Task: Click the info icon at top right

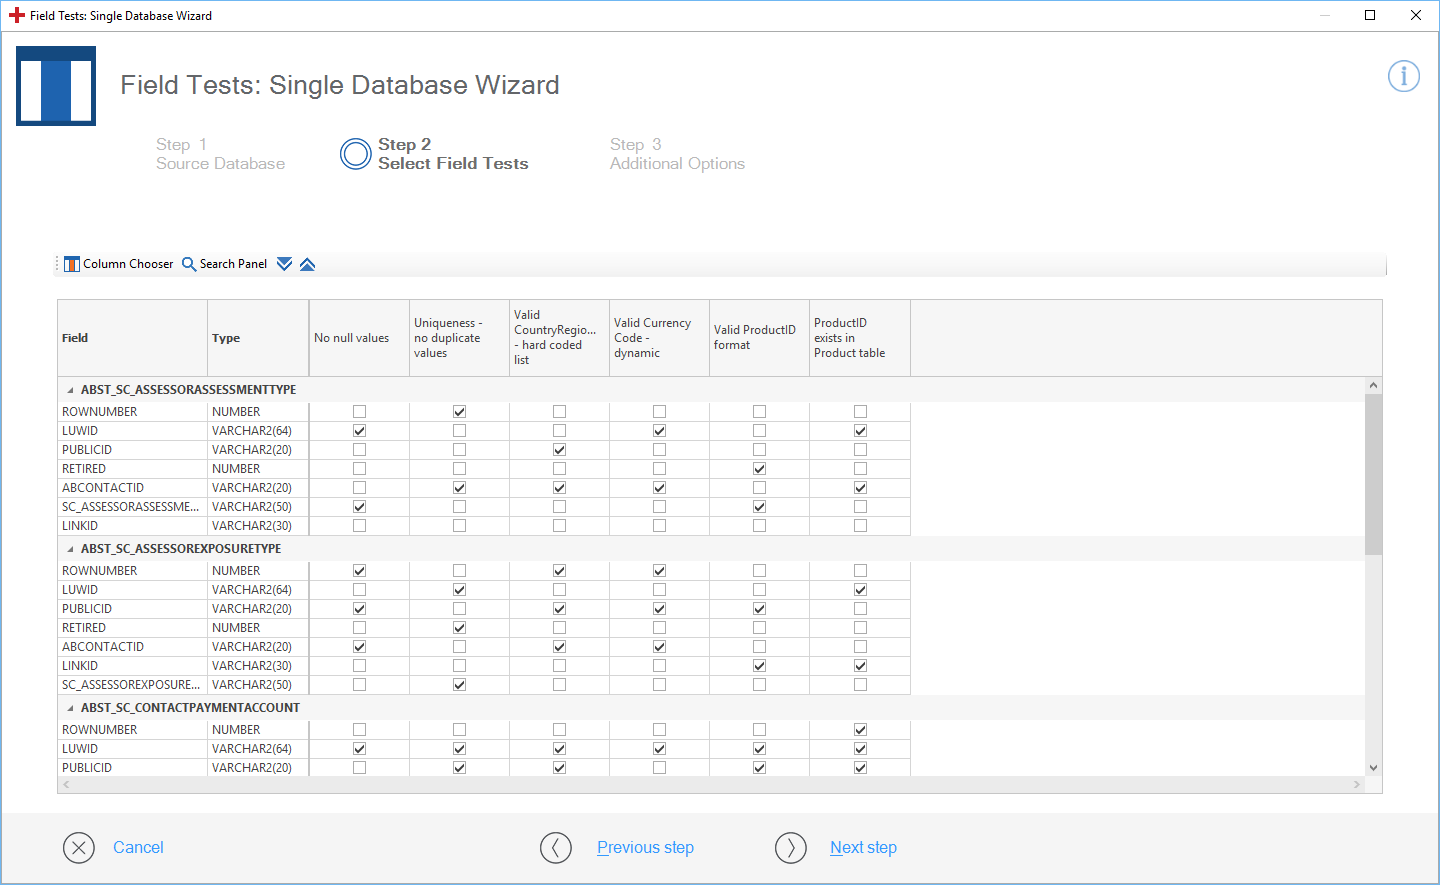Action: (x=1403, y=76)
